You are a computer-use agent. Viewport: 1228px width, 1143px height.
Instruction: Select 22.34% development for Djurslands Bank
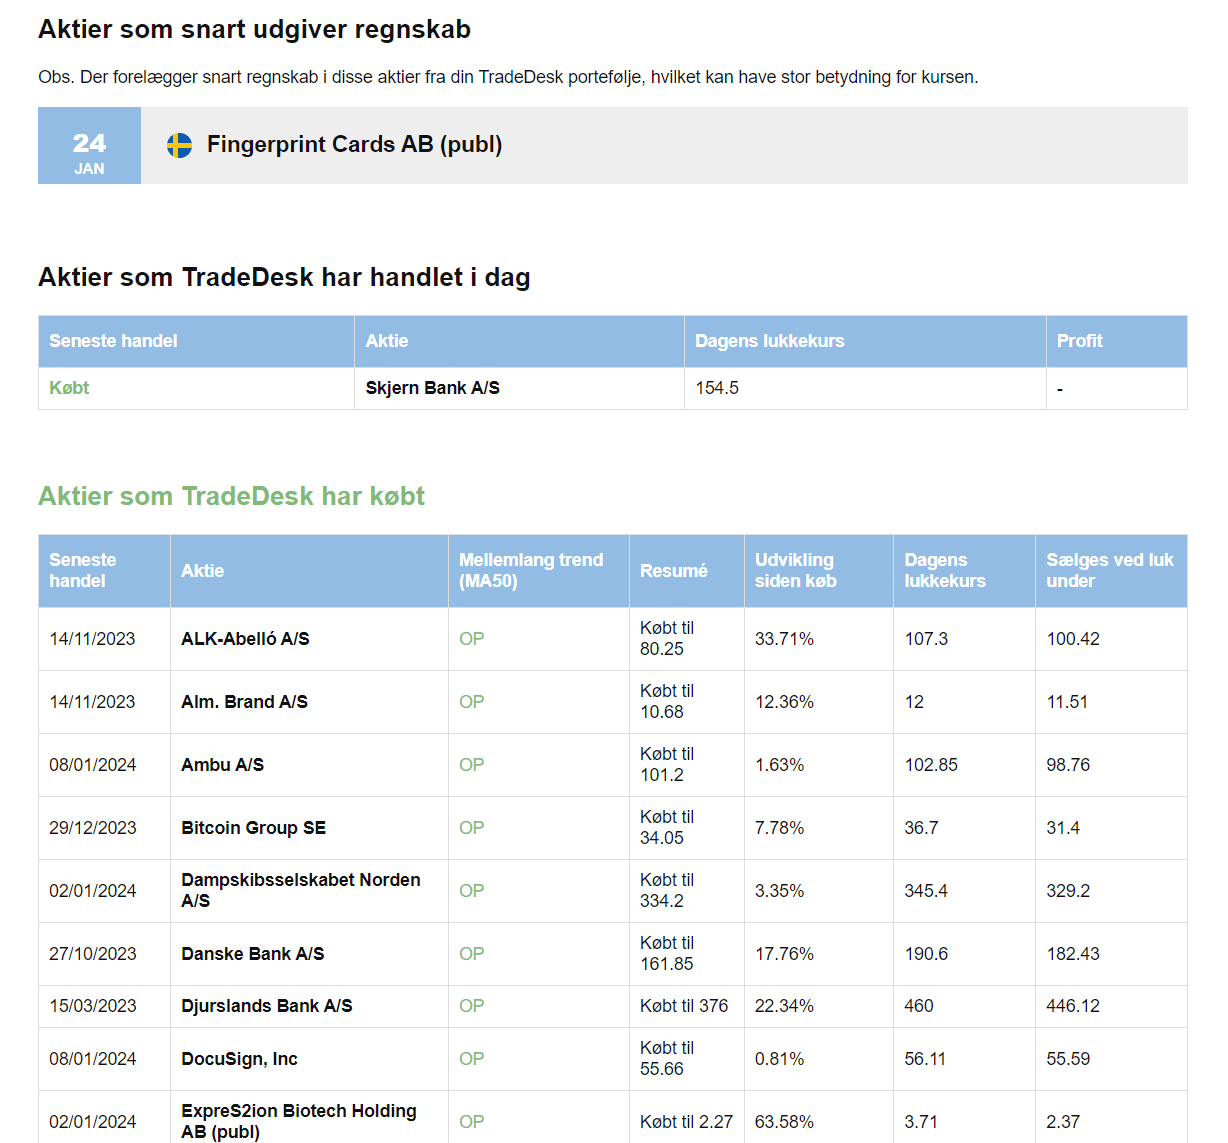click(x=784, y=1006)
